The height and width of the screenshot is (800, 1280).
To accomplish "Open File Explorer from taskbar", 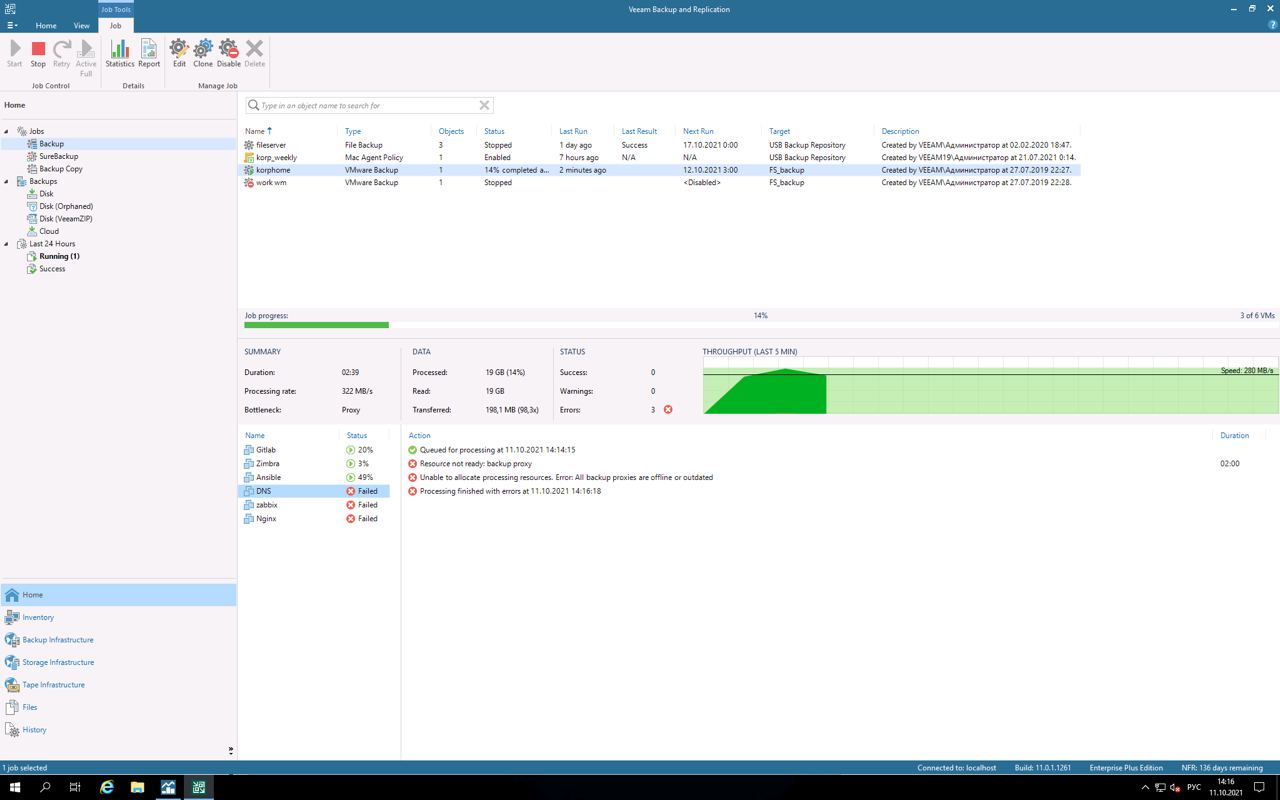I will pos(137,788).
